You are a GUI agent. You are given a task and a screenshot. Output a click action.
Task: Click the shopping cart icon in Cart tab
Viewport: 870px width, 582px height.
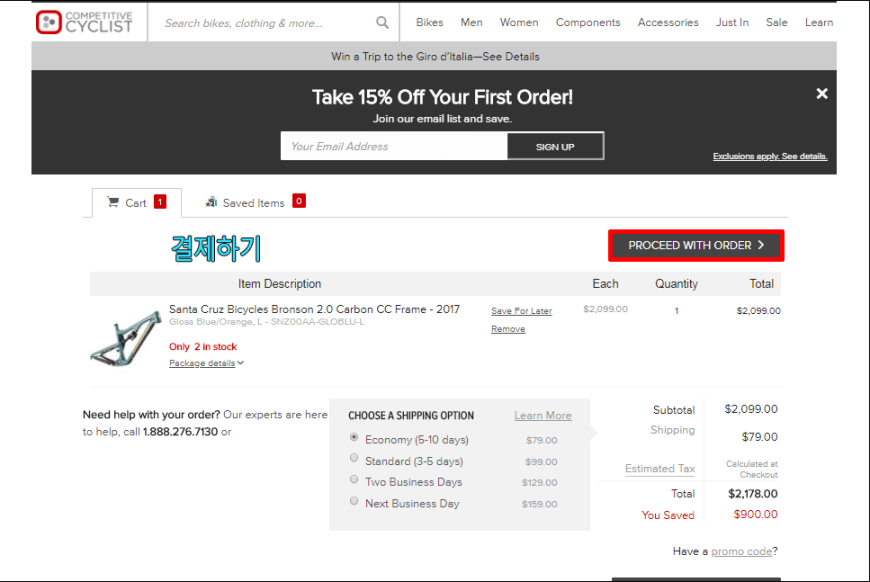(113, 202)
